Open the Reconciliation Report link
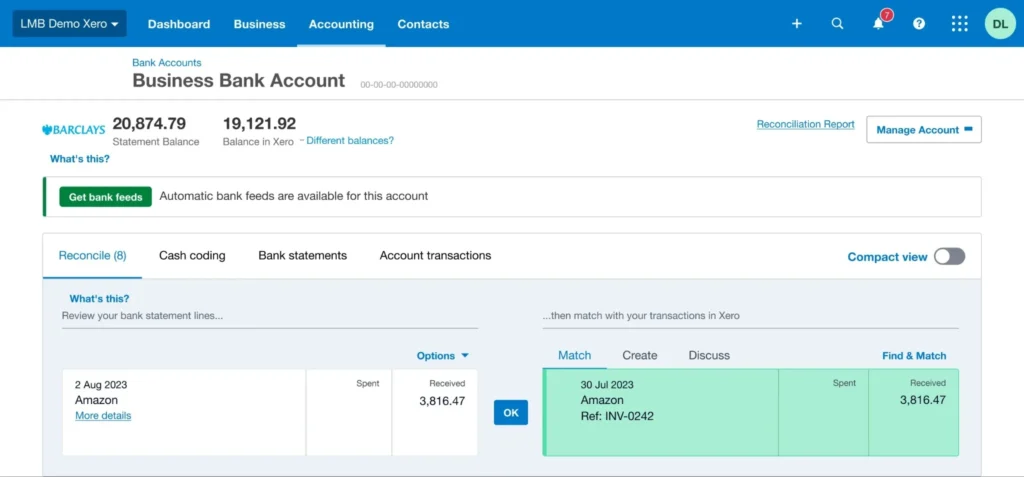This screenshot has height=477, width=1024. tap(805, 125)
